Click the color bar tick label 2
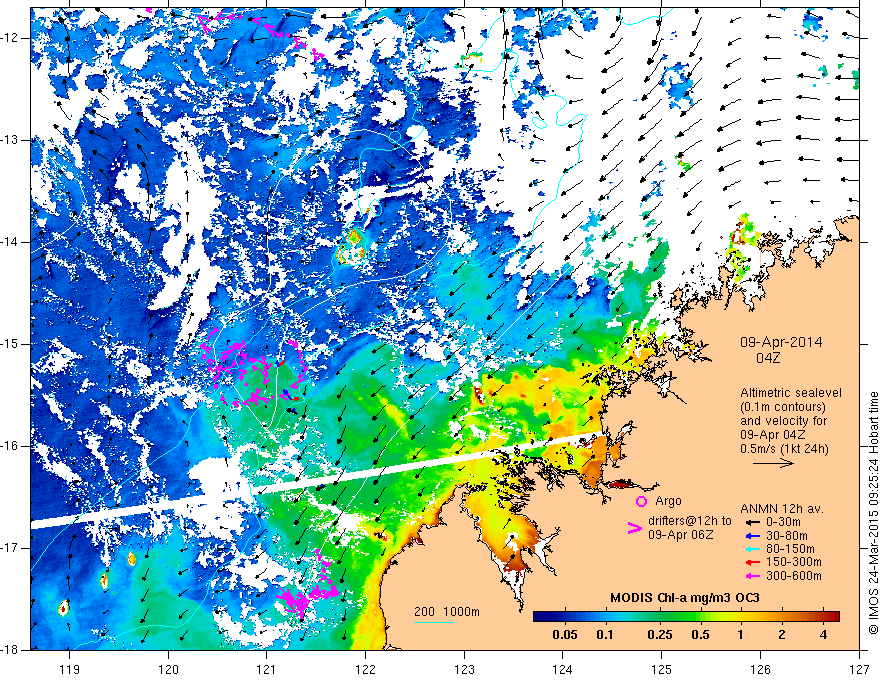This screenshot has height=680, width=880. pos(782,635)
